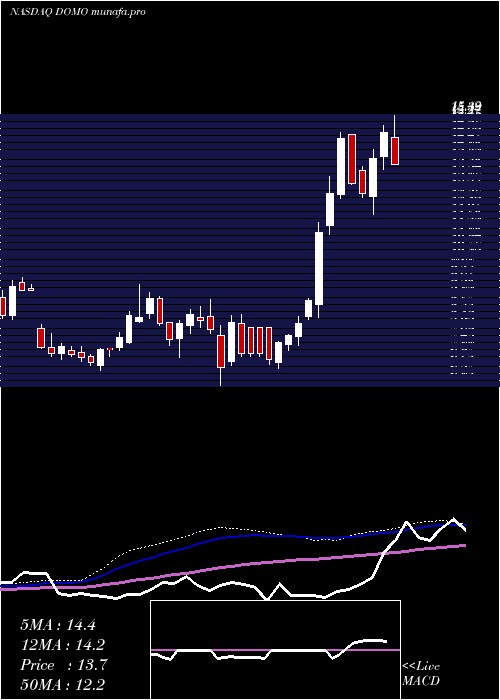Click the latest red candlestick on the chart
This screenshot has height=700, width=500.
pyautogui.click(x=395, y=151)
